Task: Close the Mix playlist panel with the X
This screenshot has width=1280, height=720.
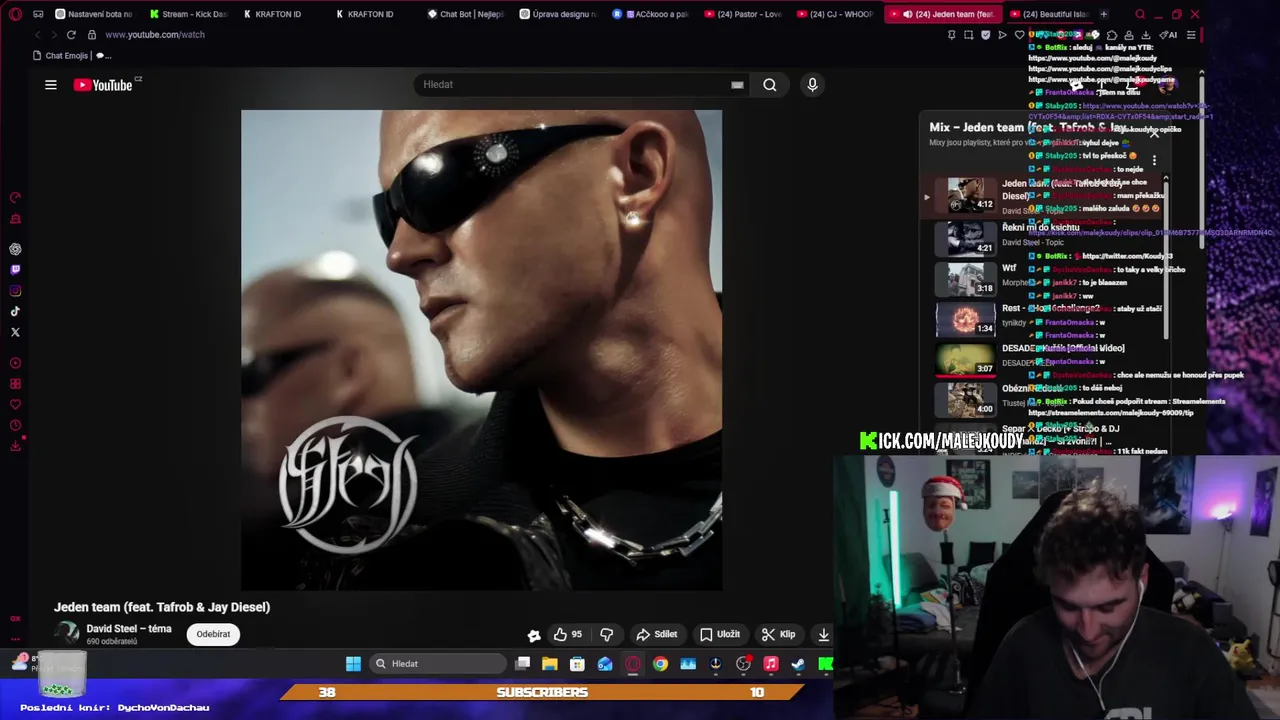Action: (x=1154, y=133)
